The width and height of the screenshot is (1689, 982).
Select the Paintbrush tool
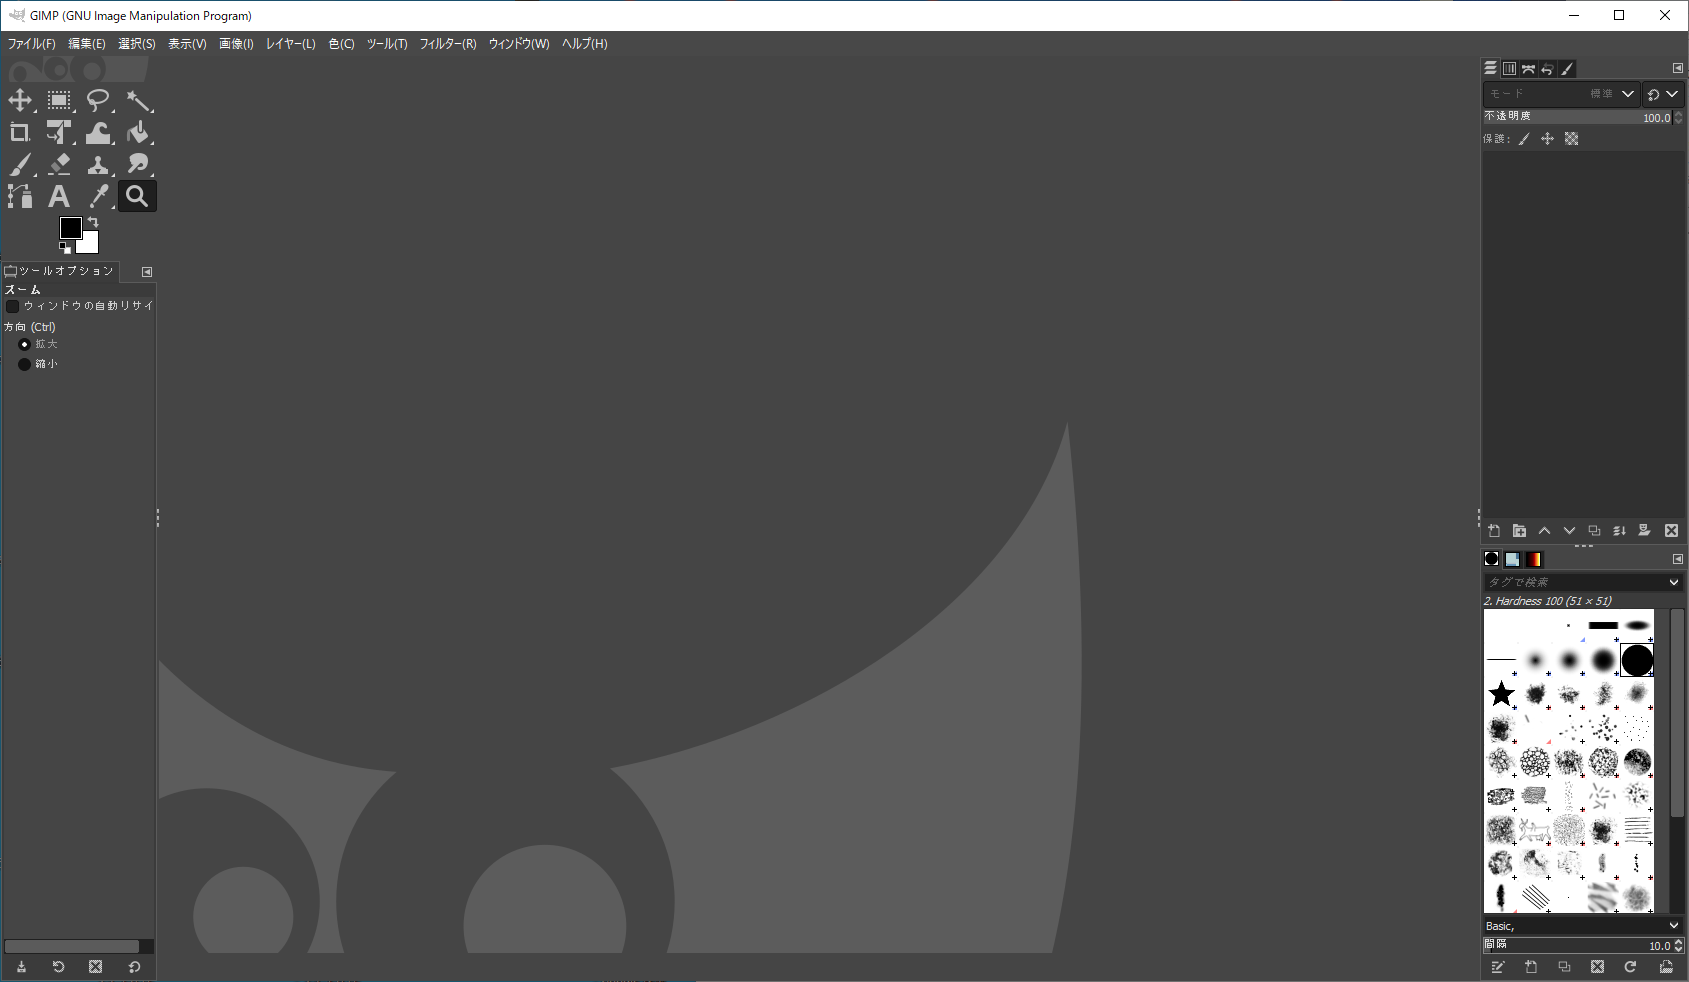tap(20, 164)
